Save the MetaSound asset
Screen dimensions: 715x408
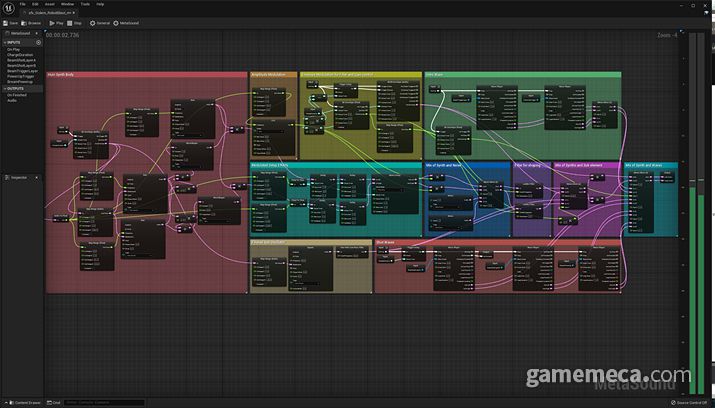click(x=11, y=21)
